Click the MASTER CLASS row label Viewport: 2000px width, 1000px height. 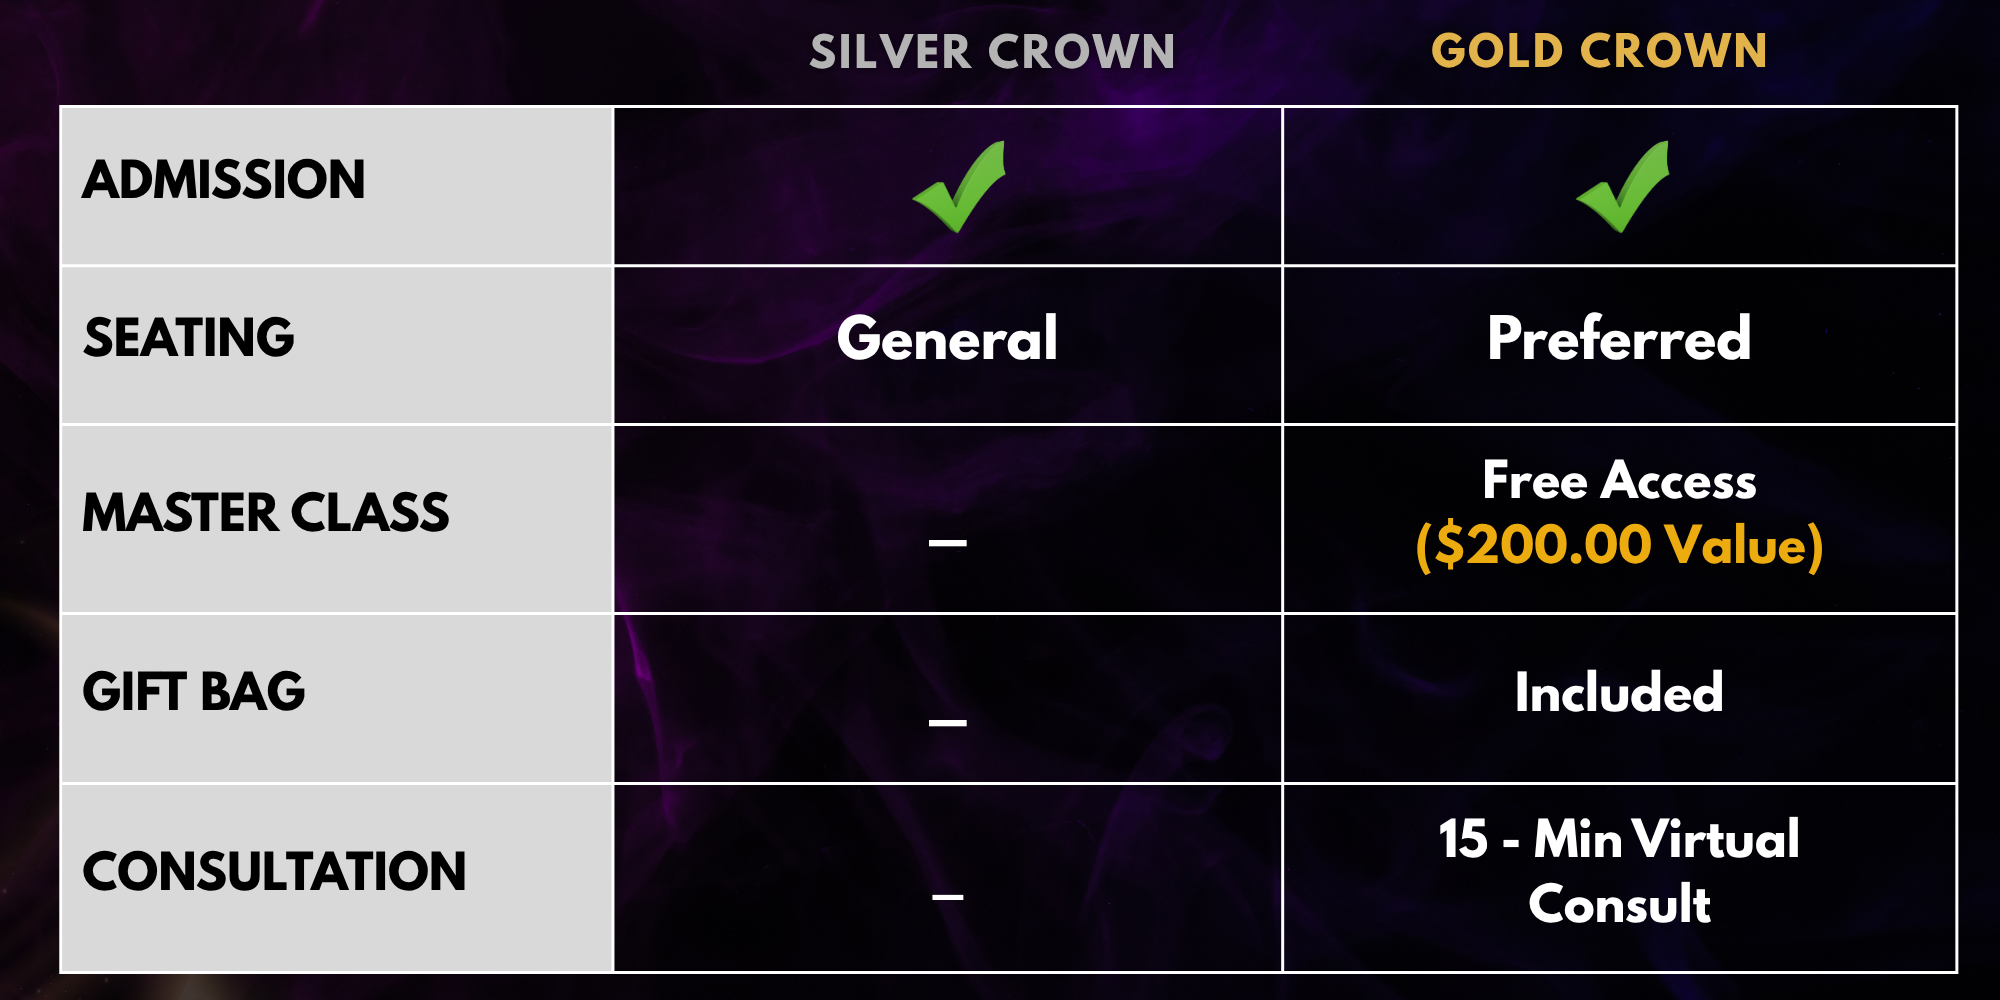[x=266, y=513]
